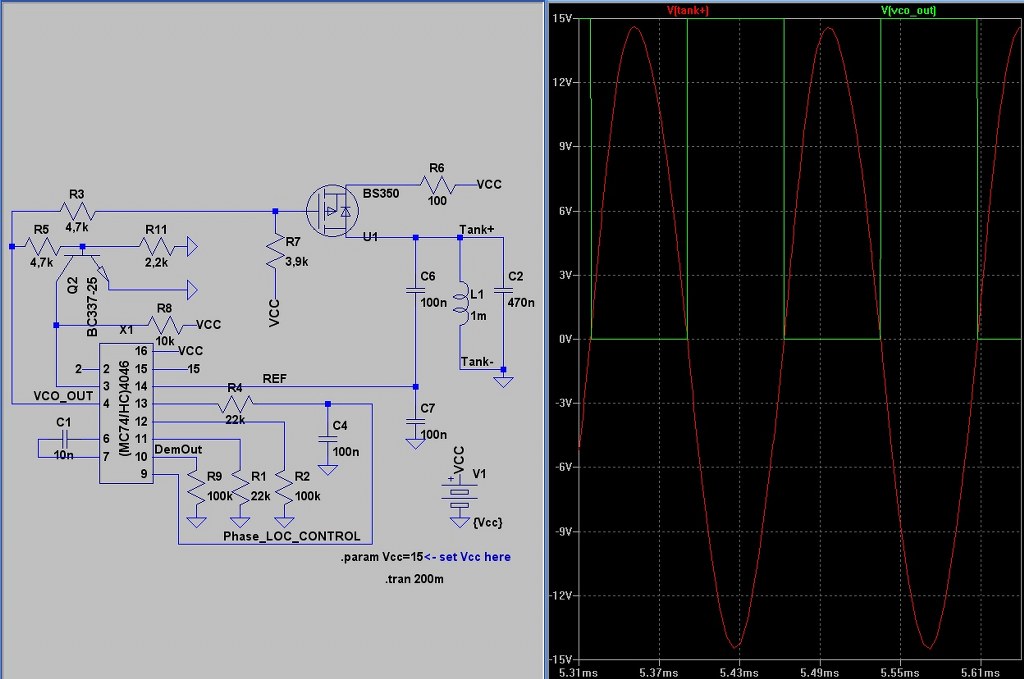Click the MC74HC4046 IC body
The height and width of the screenshot is (679, 1024).
point(125,412)
